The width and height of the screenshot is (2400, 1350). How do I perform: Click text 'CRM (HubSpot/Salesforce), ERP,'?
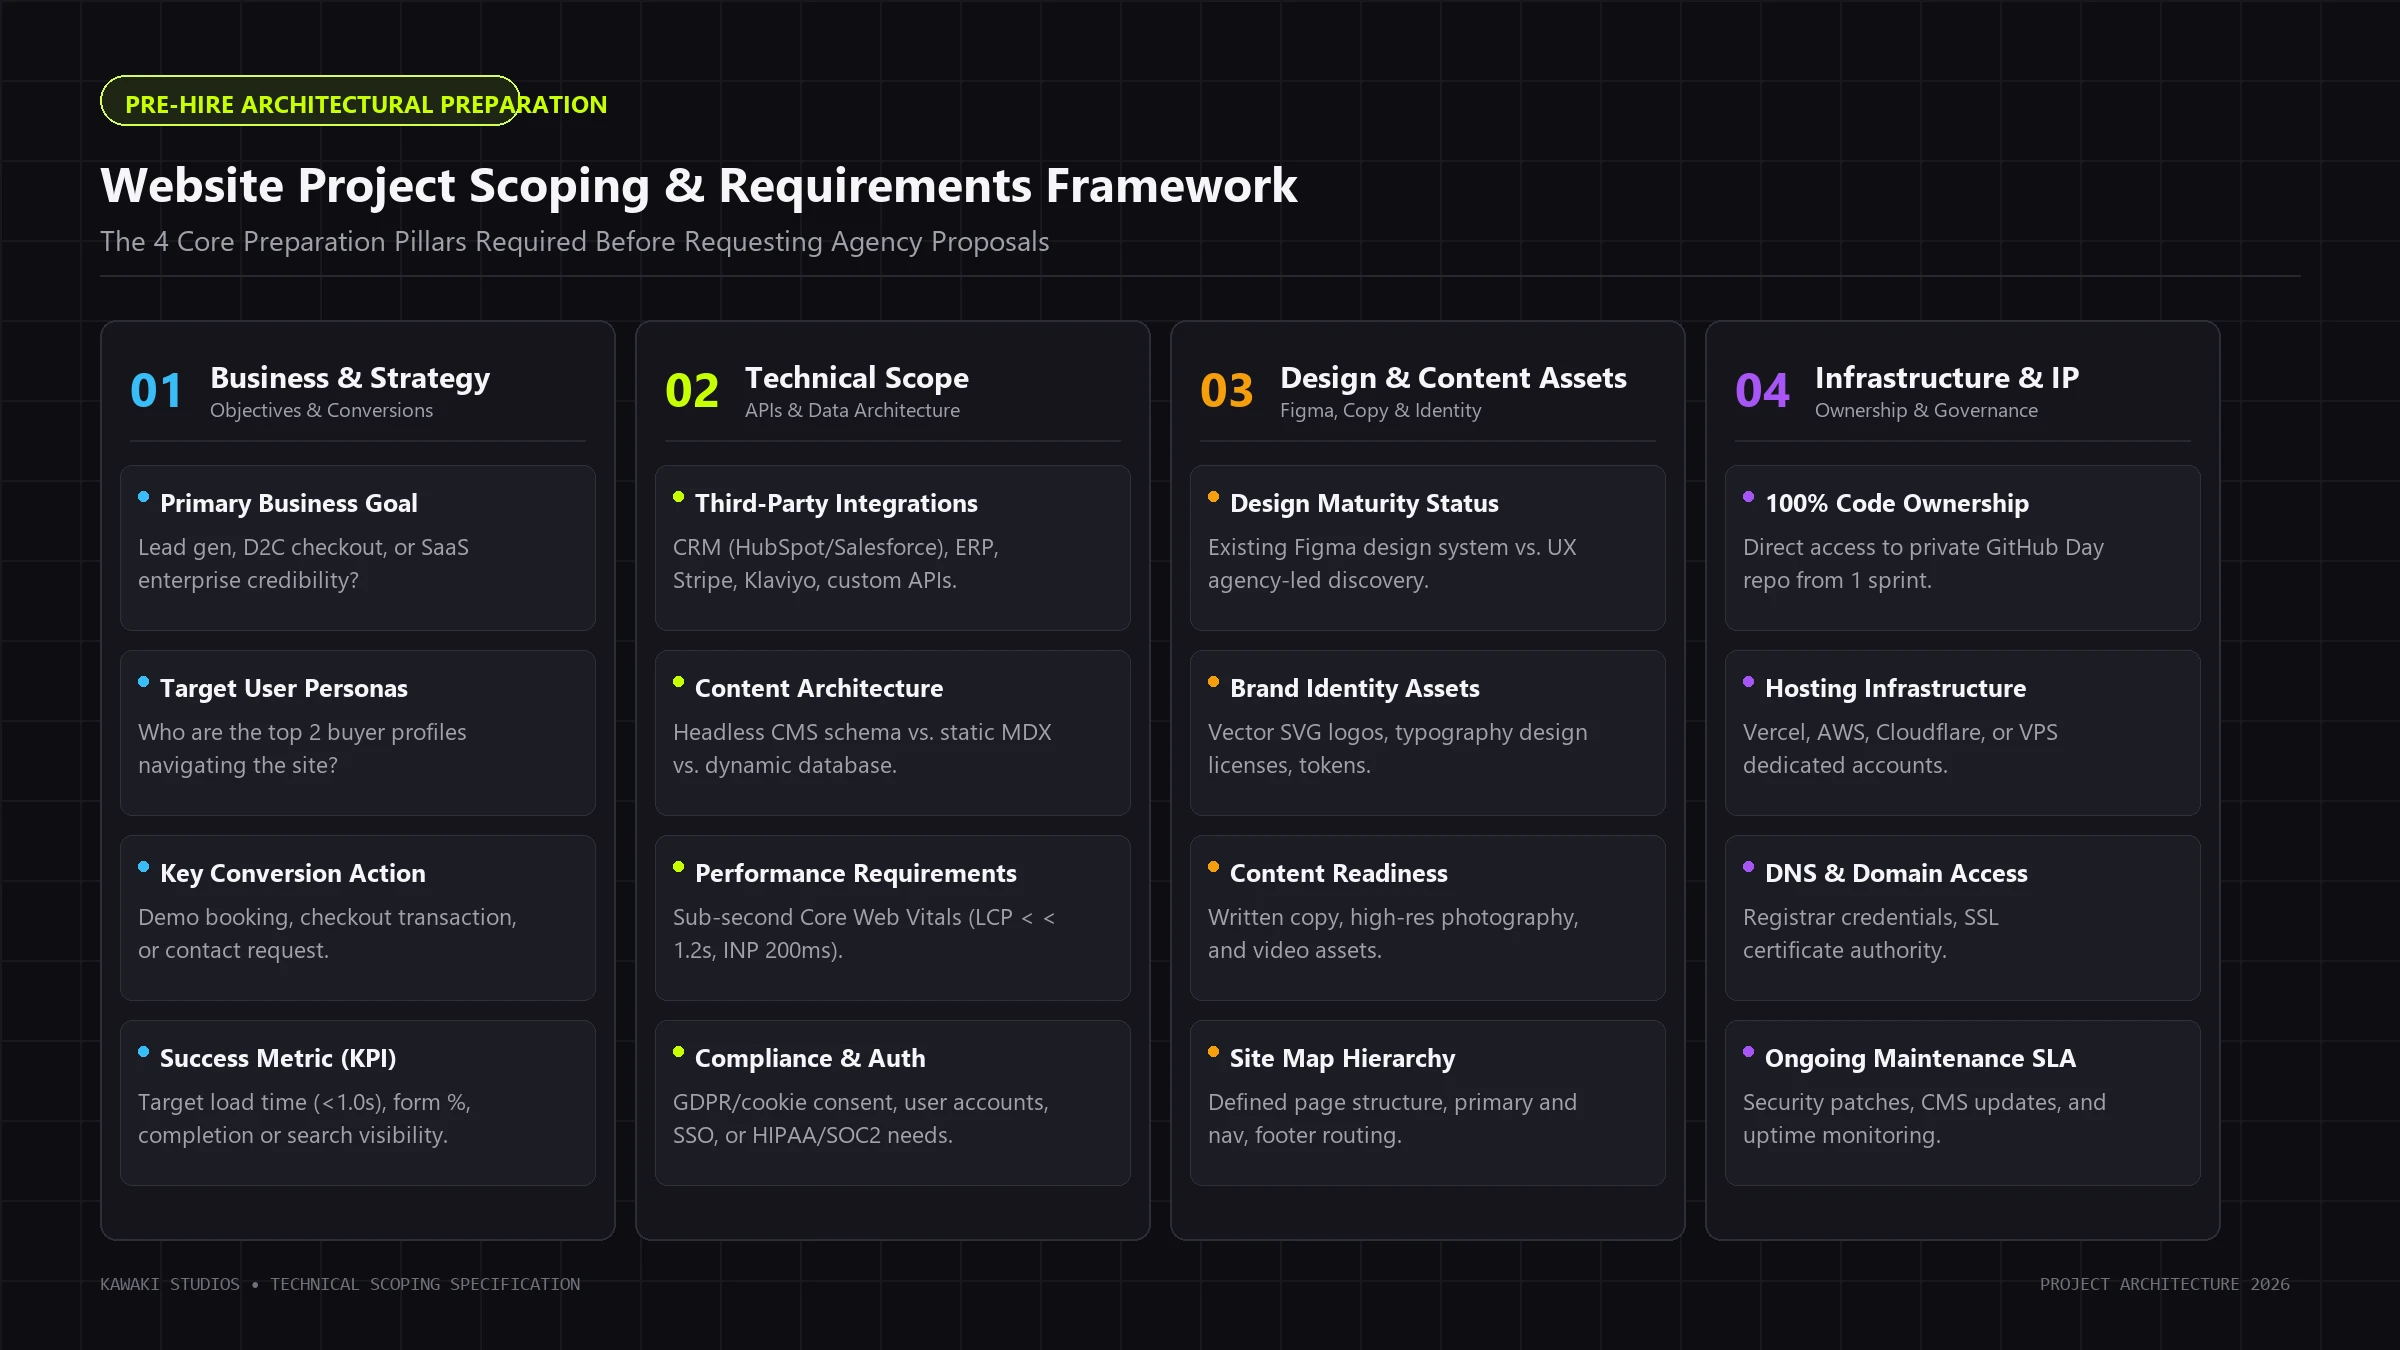click(836, 548)
